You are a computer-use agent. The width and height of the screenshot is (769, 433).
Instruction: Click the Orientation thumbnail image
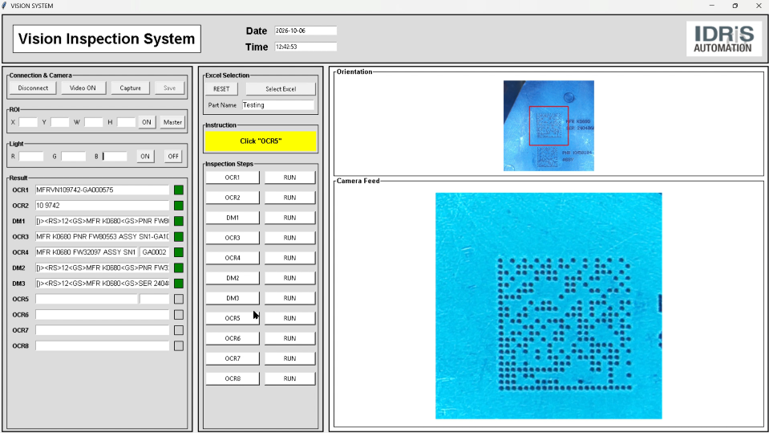tap(549, 126)
